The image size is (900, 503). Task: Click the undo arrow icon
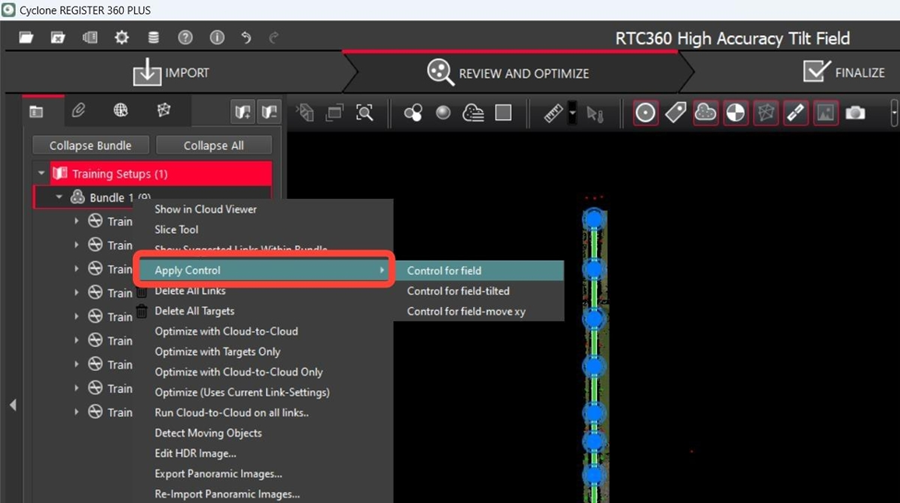pyautogui.click(x=246, y=38)
